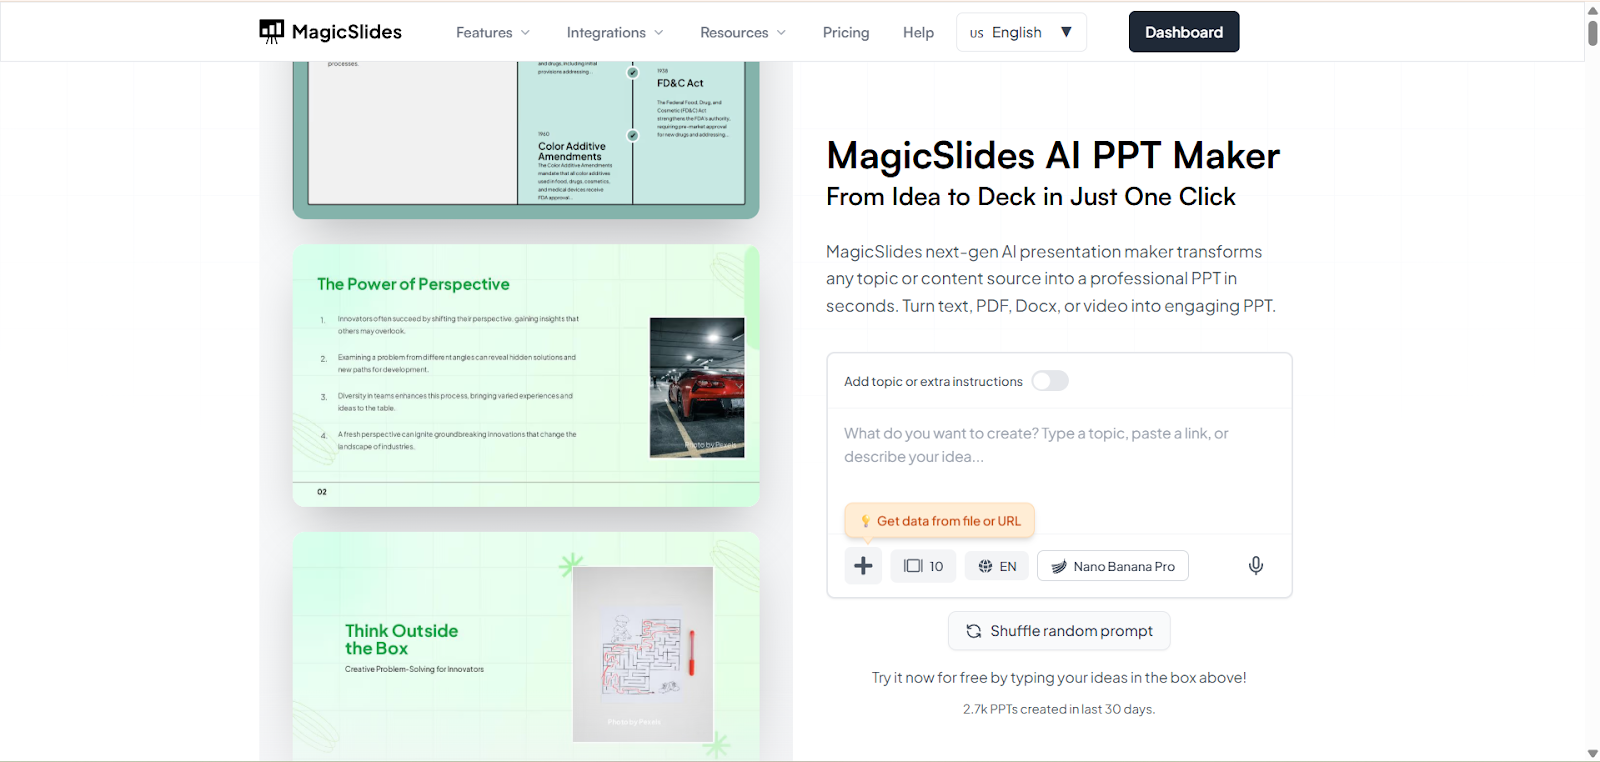Click the lightbulb icon in the data tooltip

[x=865, y=521]
